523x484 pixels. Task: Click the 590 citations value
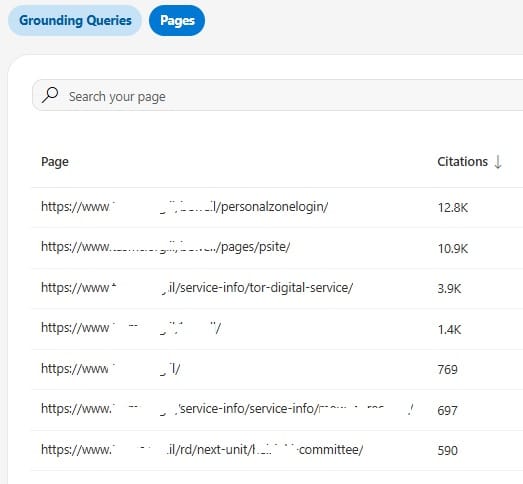click(447, 451)
